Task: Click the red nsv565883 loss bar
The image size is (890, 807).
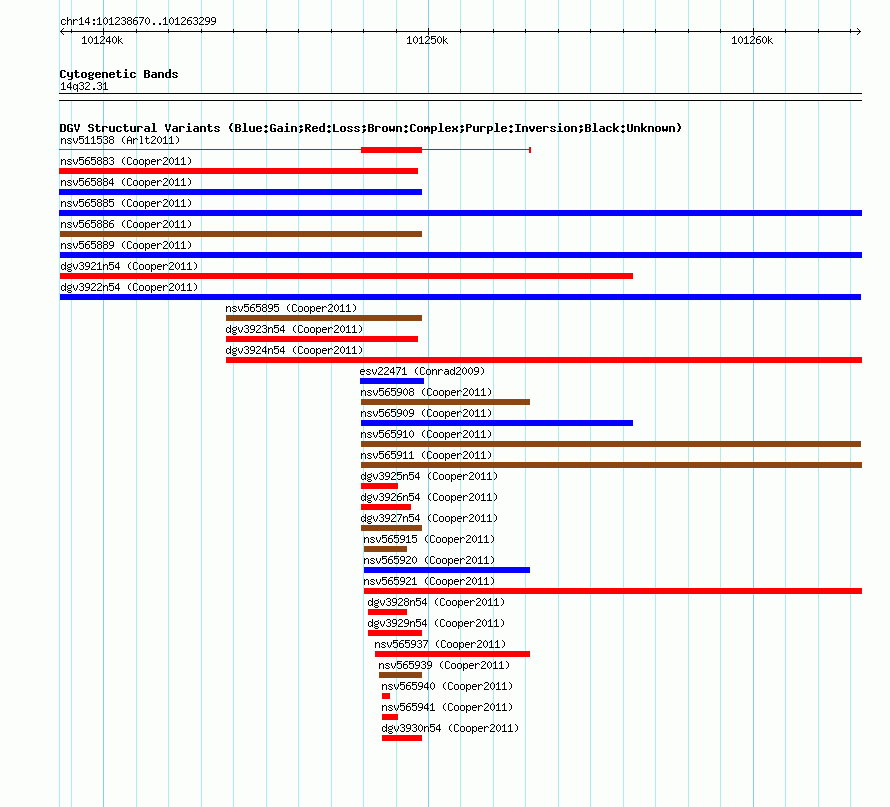Action: pyautogui.click(x=238, y=171)
